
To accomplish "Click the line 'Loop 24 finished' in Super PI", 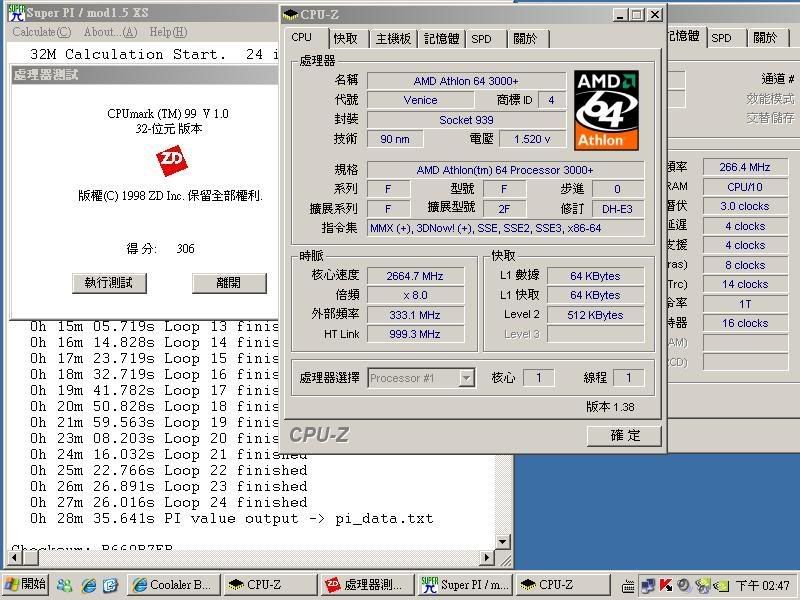I will [168, 503].
